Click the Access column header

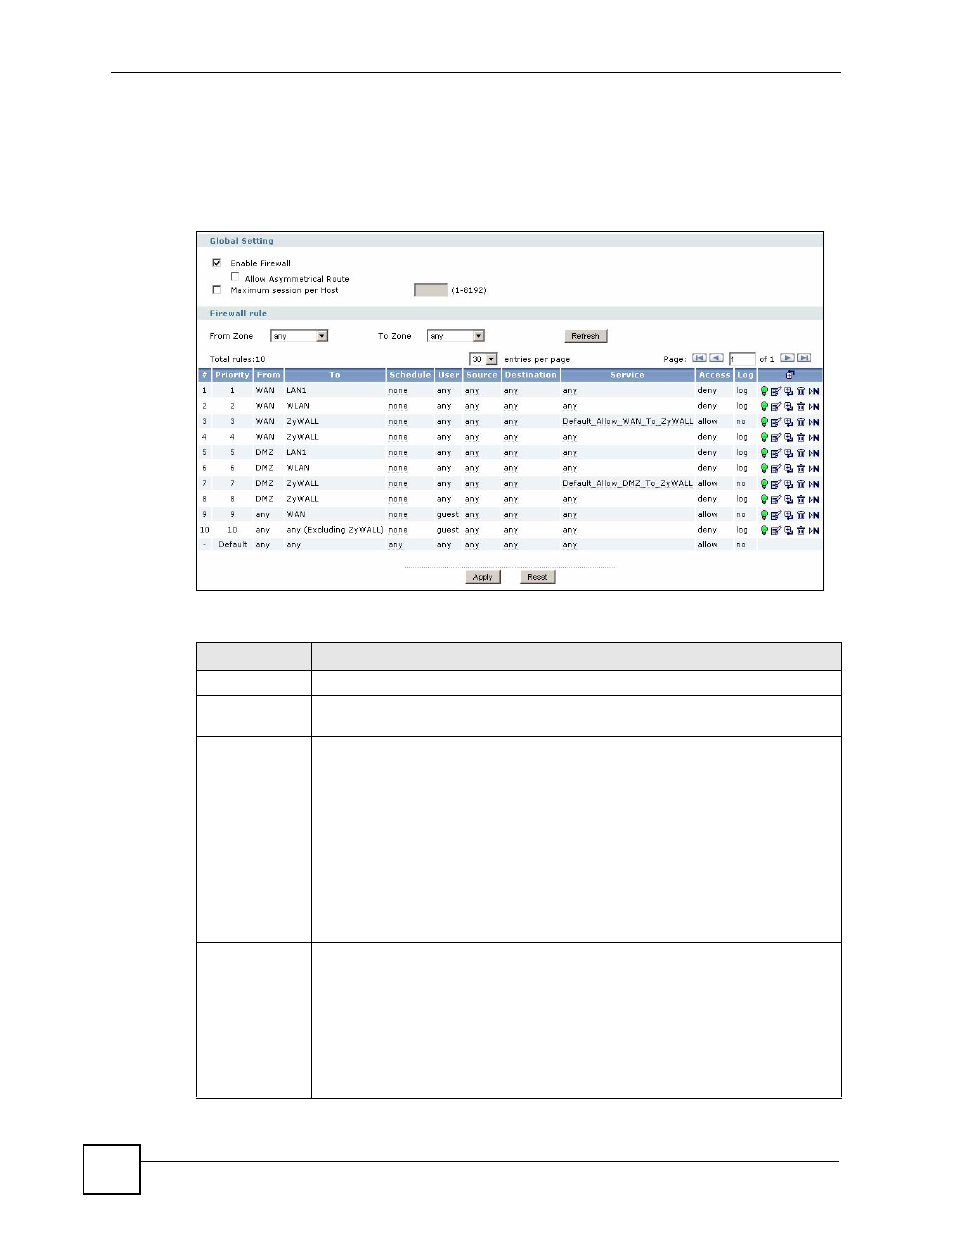pyautogui.click(x=714, y=375)
